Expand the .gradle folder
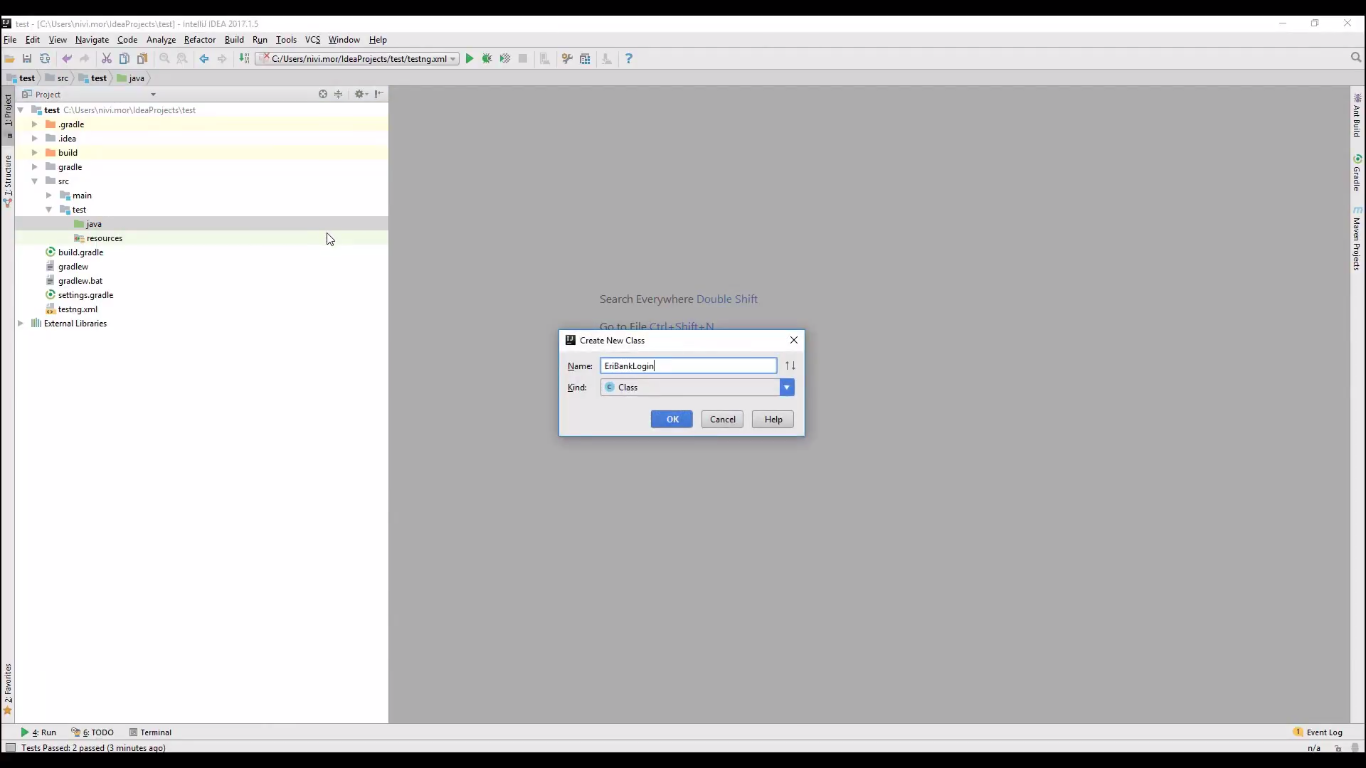This screenshot has height=768, width=1366. tap(35, 124)
